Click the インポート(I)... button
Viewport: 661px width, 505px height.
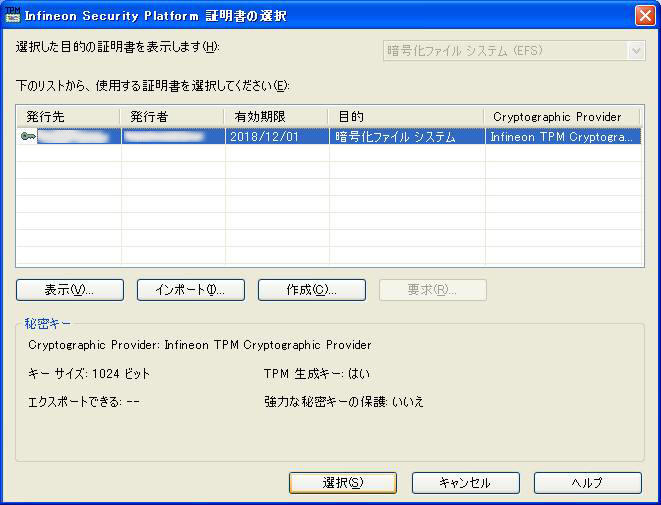coord(191,290)
